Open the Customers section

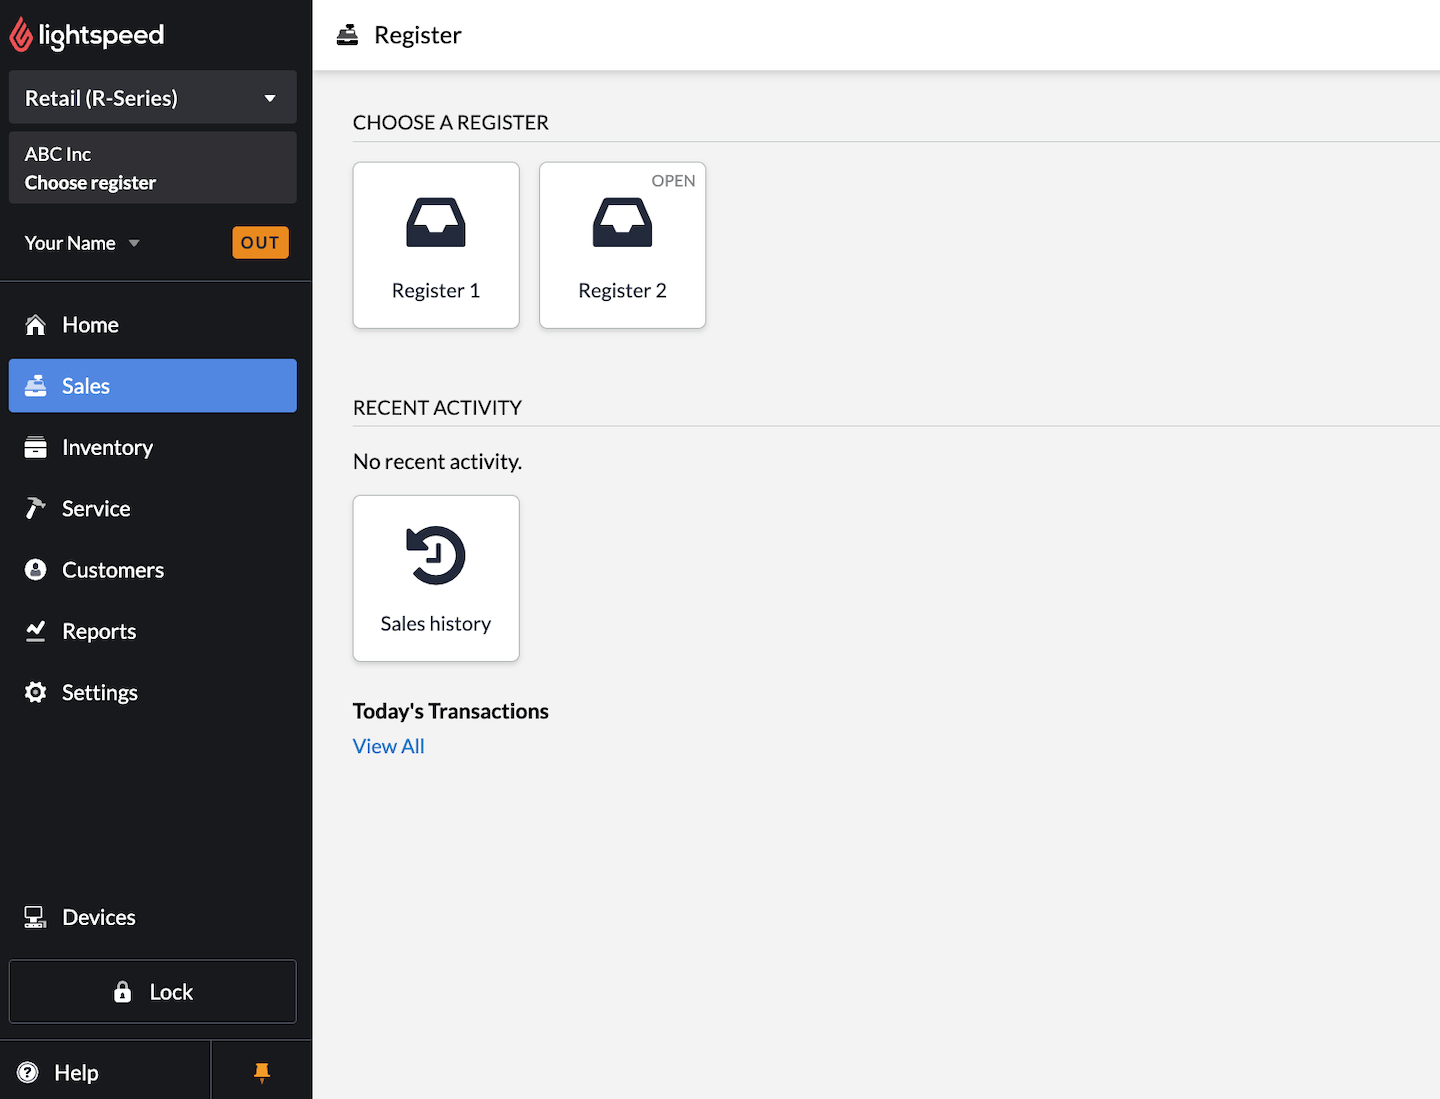coord(112,570)
